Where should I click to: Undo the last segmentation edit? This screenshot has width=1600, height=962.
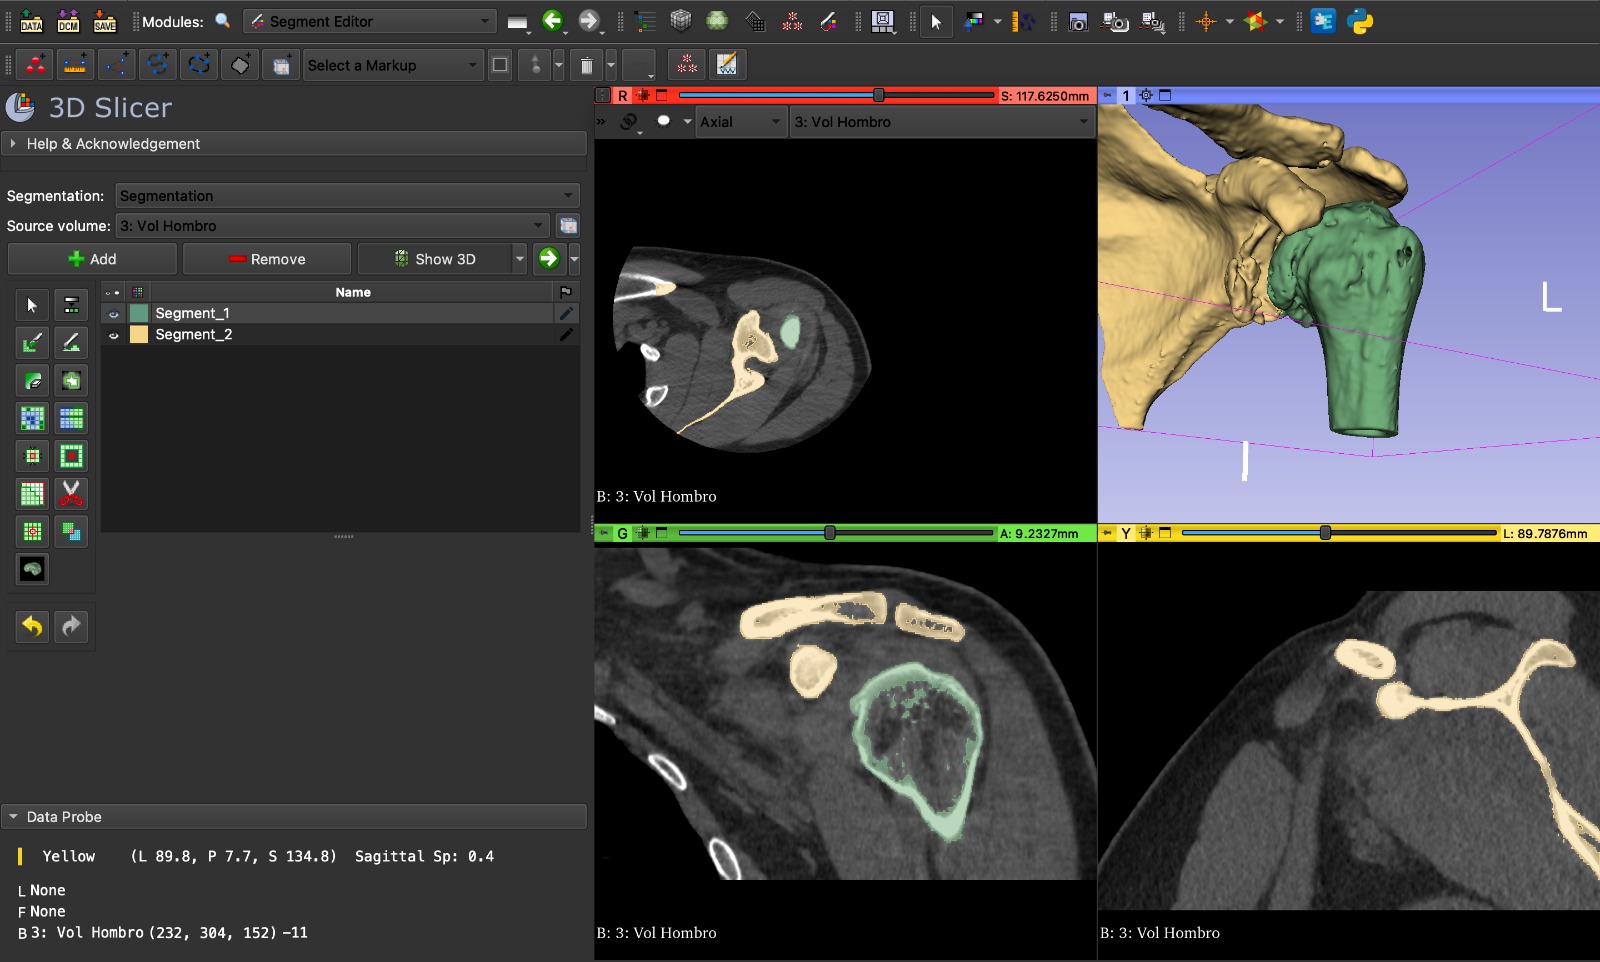coord(32,627)
